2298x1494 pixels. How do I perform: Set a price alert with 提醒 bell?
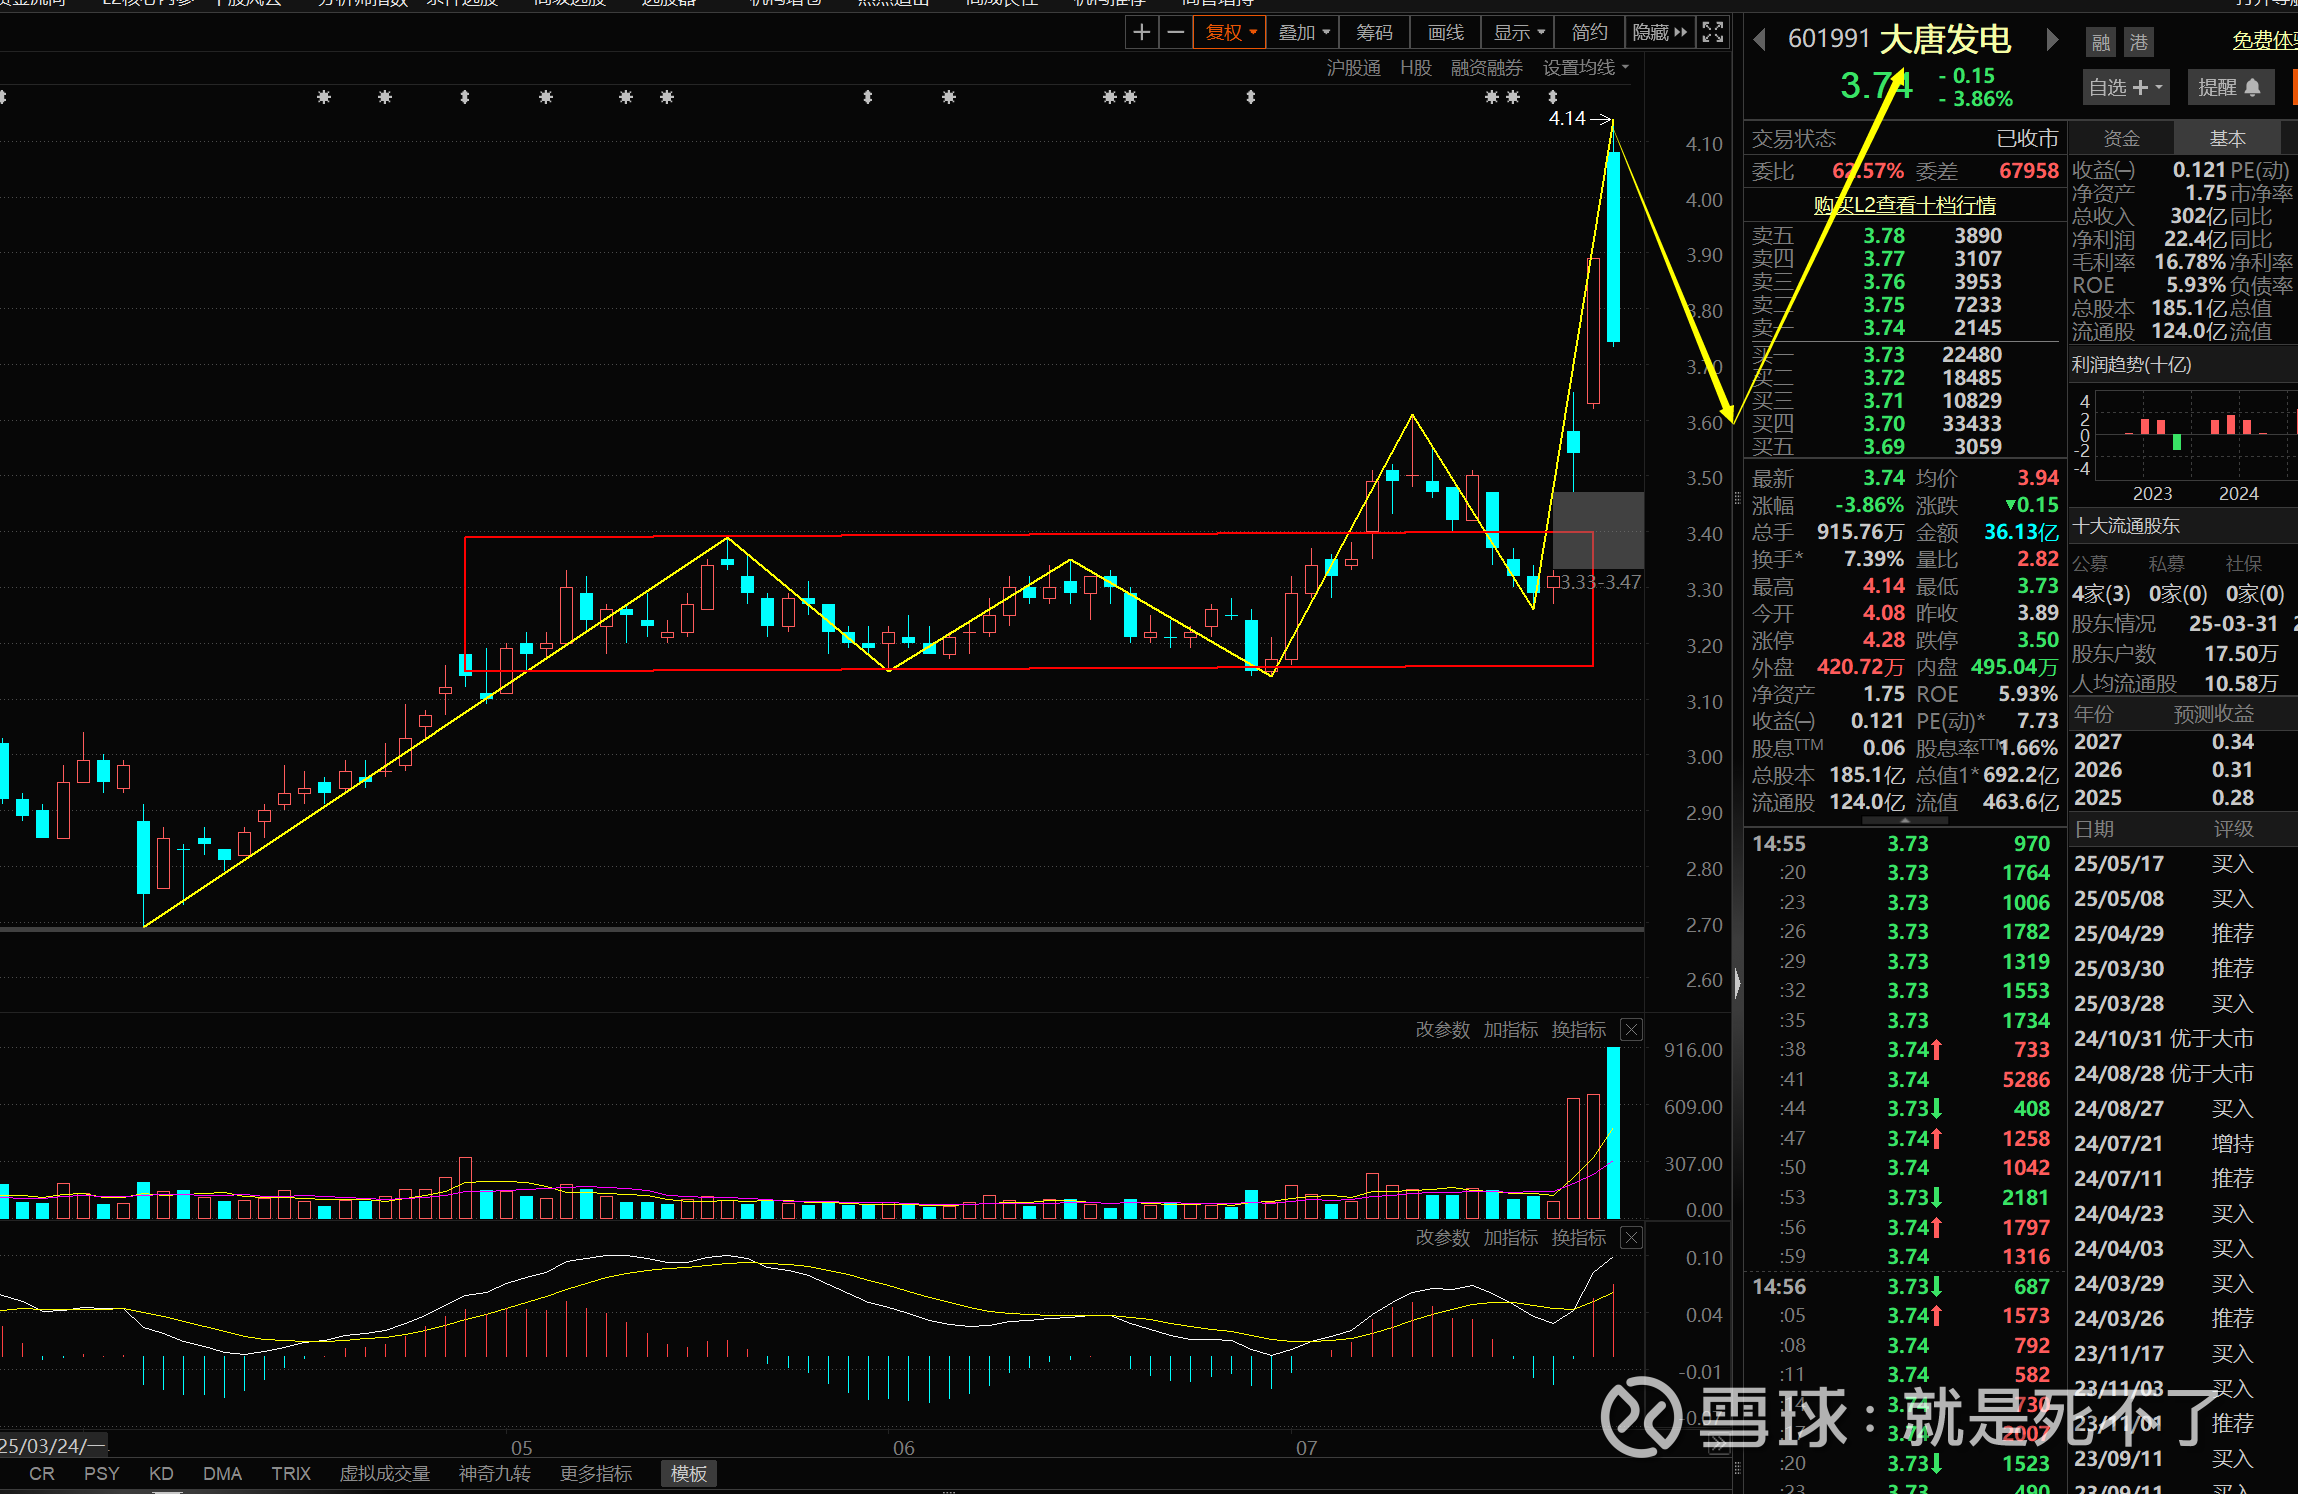(2230, 87)
